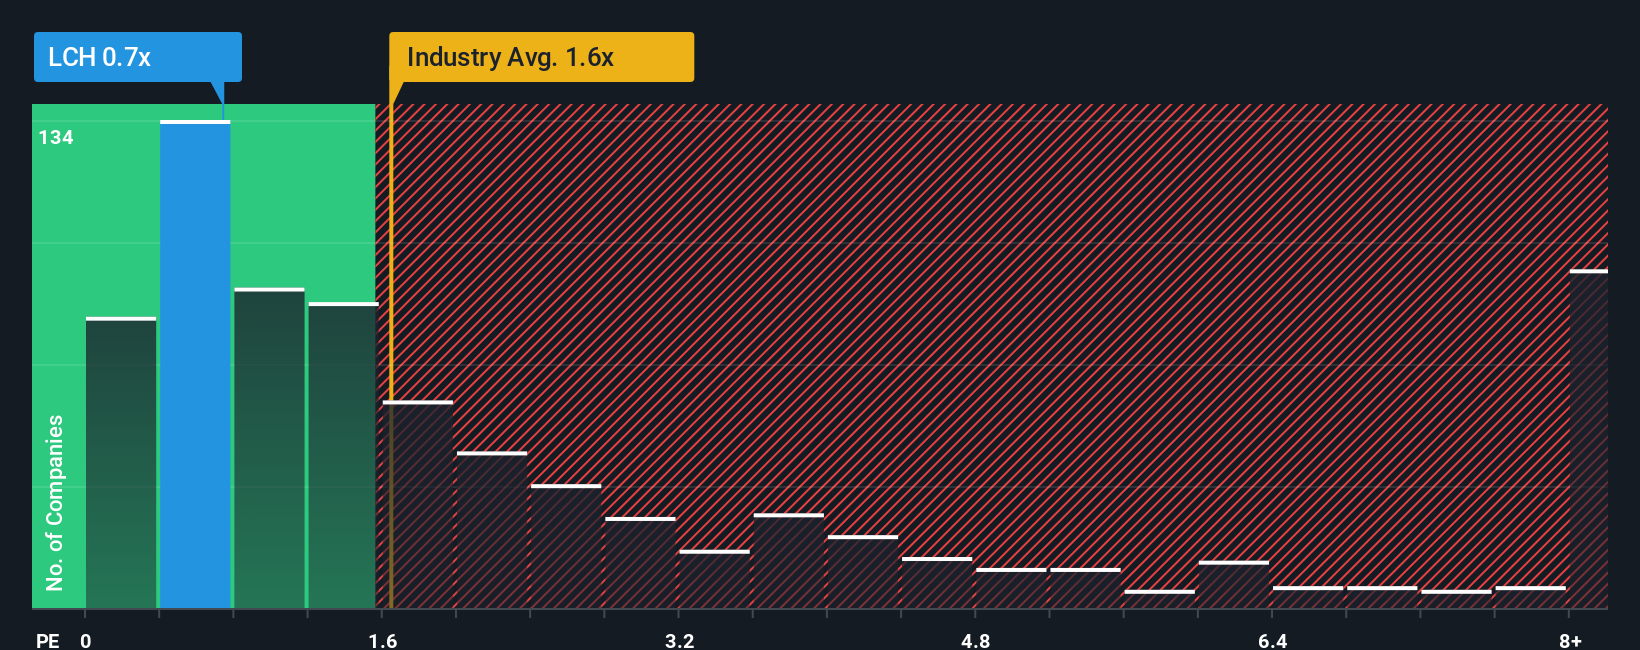The image size is (1640, 650).
Task: Click the first dark green bar near PE 0
Action: click(121, 462)
